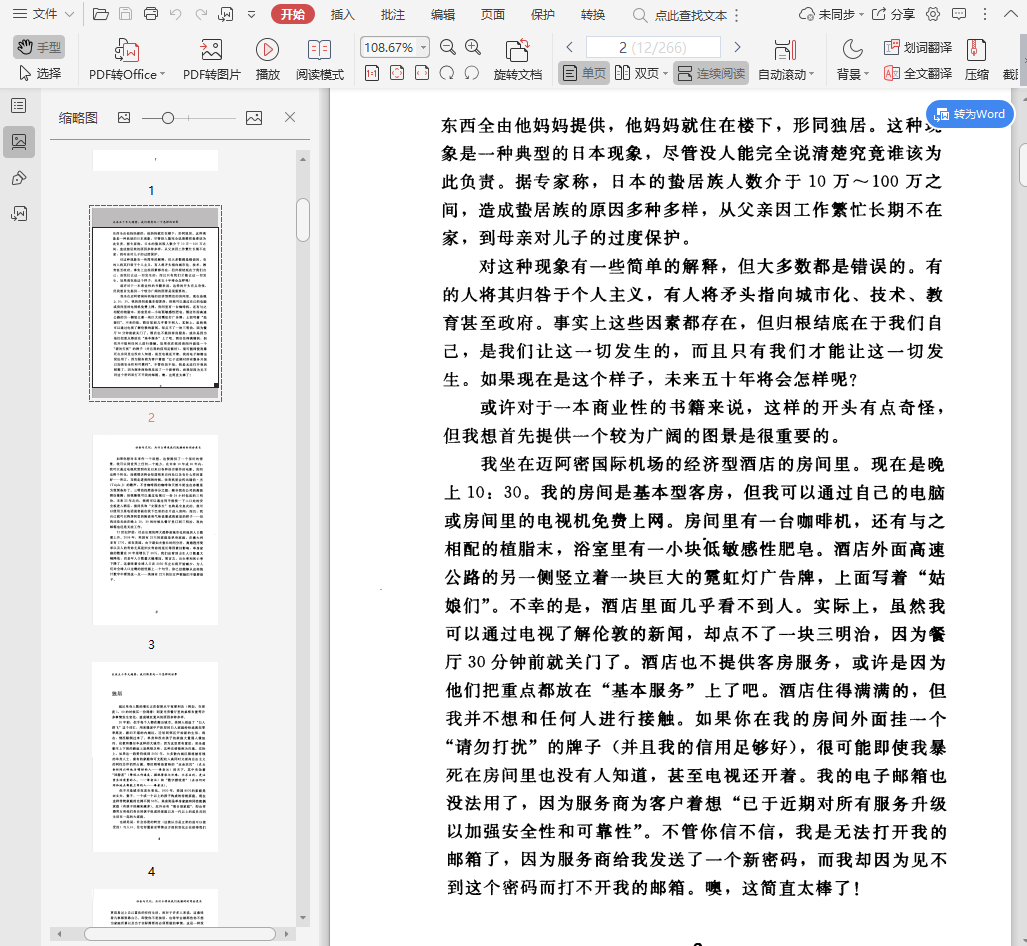This screenshot has height=946, width=1027.
Task: Open the bookmarks outline sidebar icon
Action: [18, 106]
